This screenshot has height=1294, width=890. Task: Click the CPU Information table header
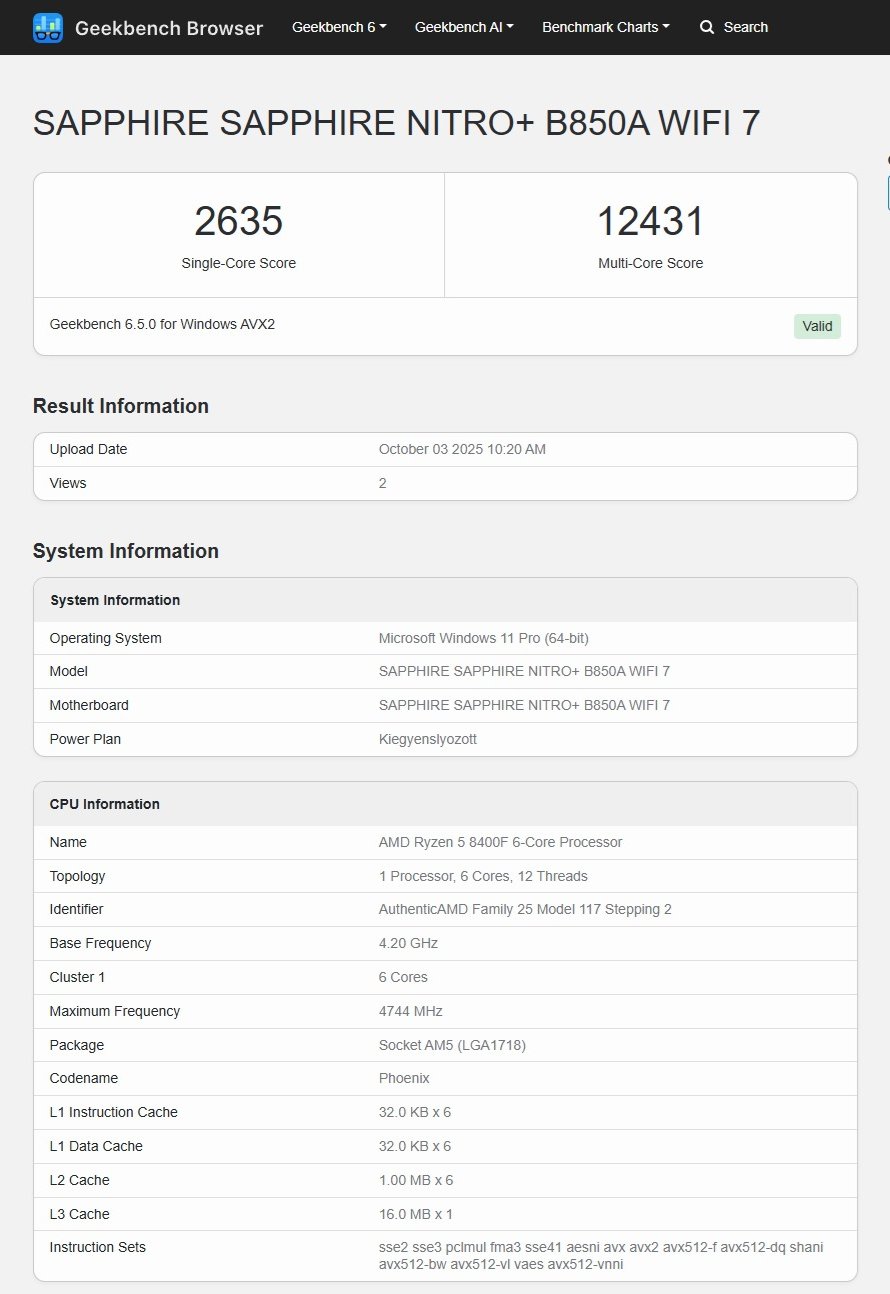[105, 804]
